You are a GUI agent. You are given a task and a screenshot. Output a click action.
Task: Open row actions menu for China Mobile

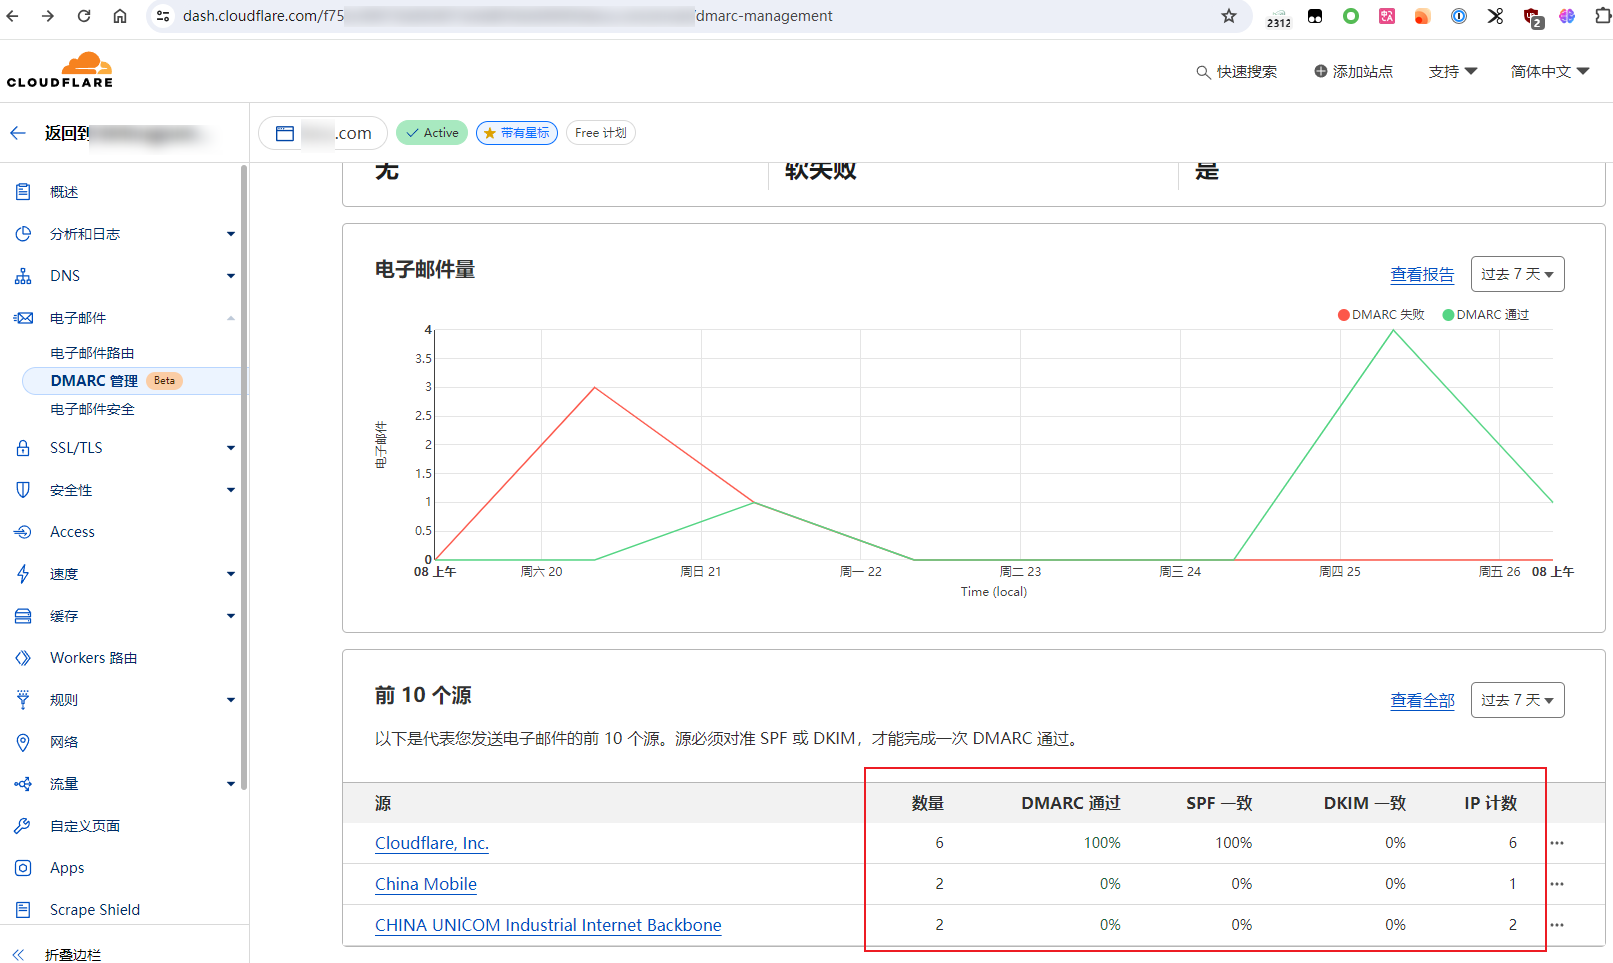point(1557,884)
